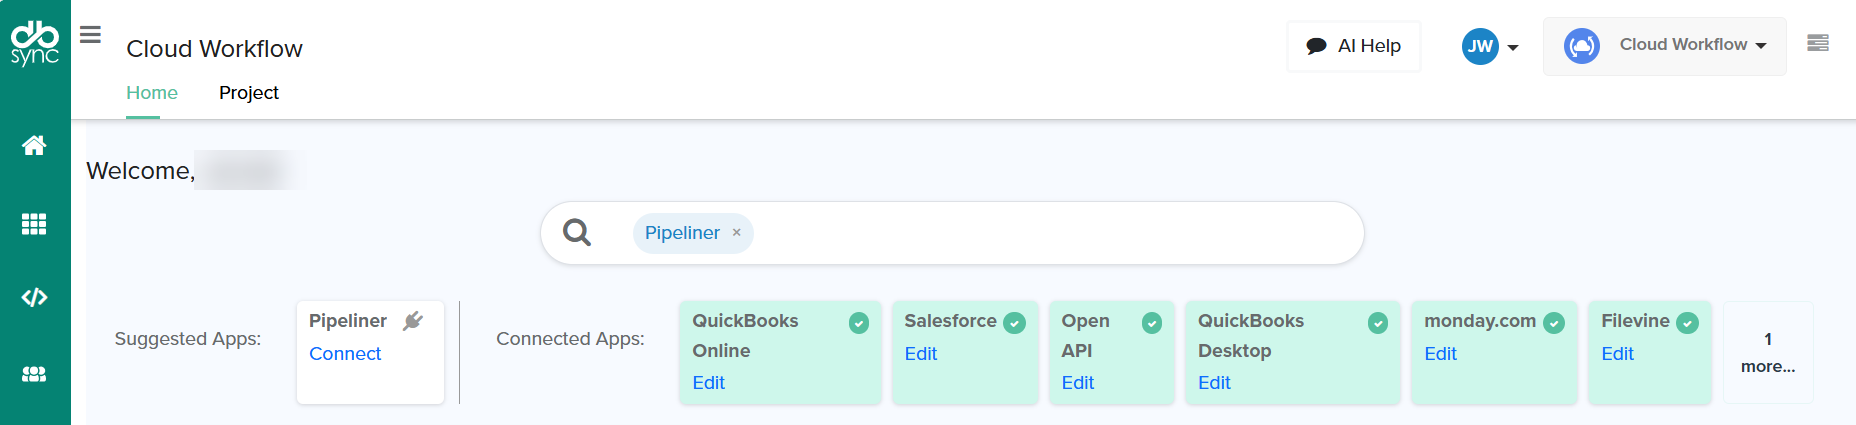Click the search magnifier icon
This screenshot has width=1856, height=425.
pyautogui.click(x=577, y=233)
